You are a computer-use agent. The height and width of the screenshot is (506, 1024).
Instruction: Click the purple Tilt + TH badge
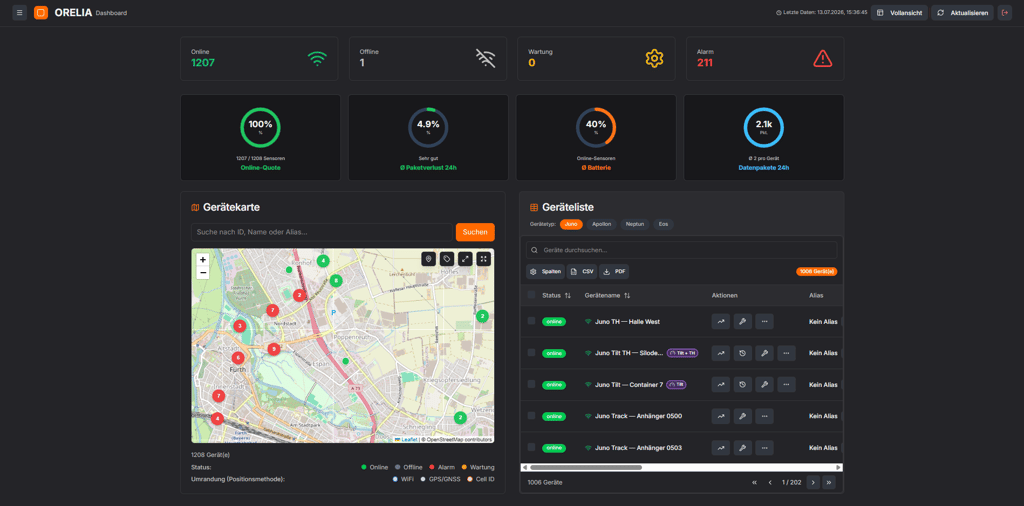coord(682,353)
